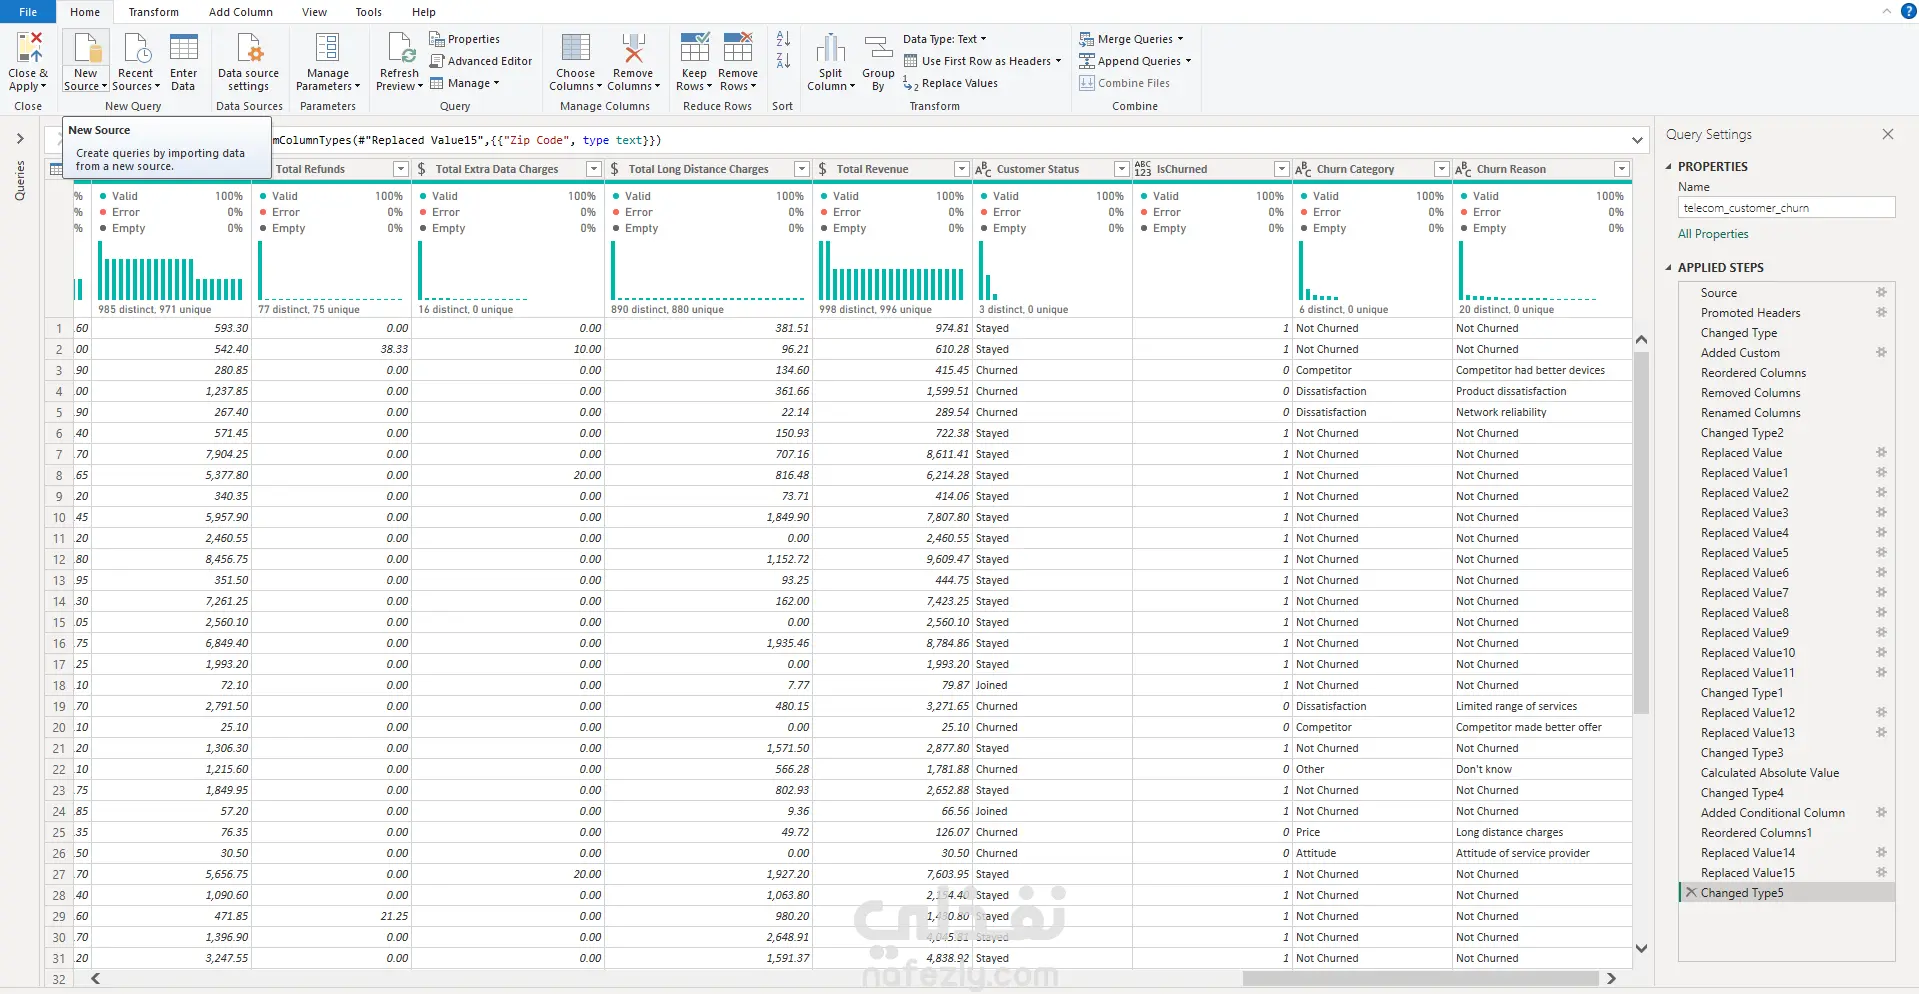
Task: Launch the Advanced Editor
Action: coord(481,61)
